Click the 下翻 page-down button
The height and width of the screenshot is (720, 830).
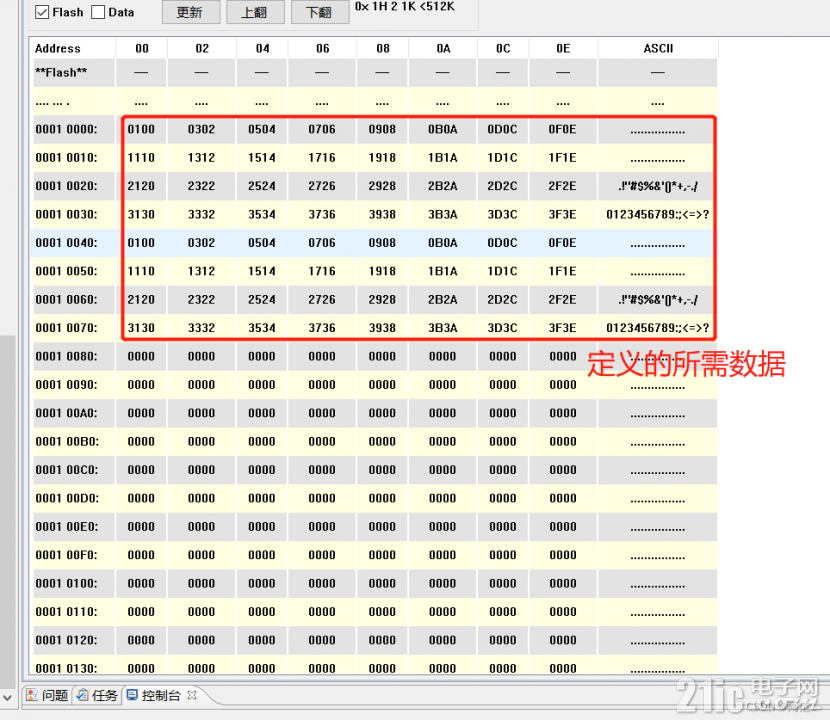[x=320, y=12]
